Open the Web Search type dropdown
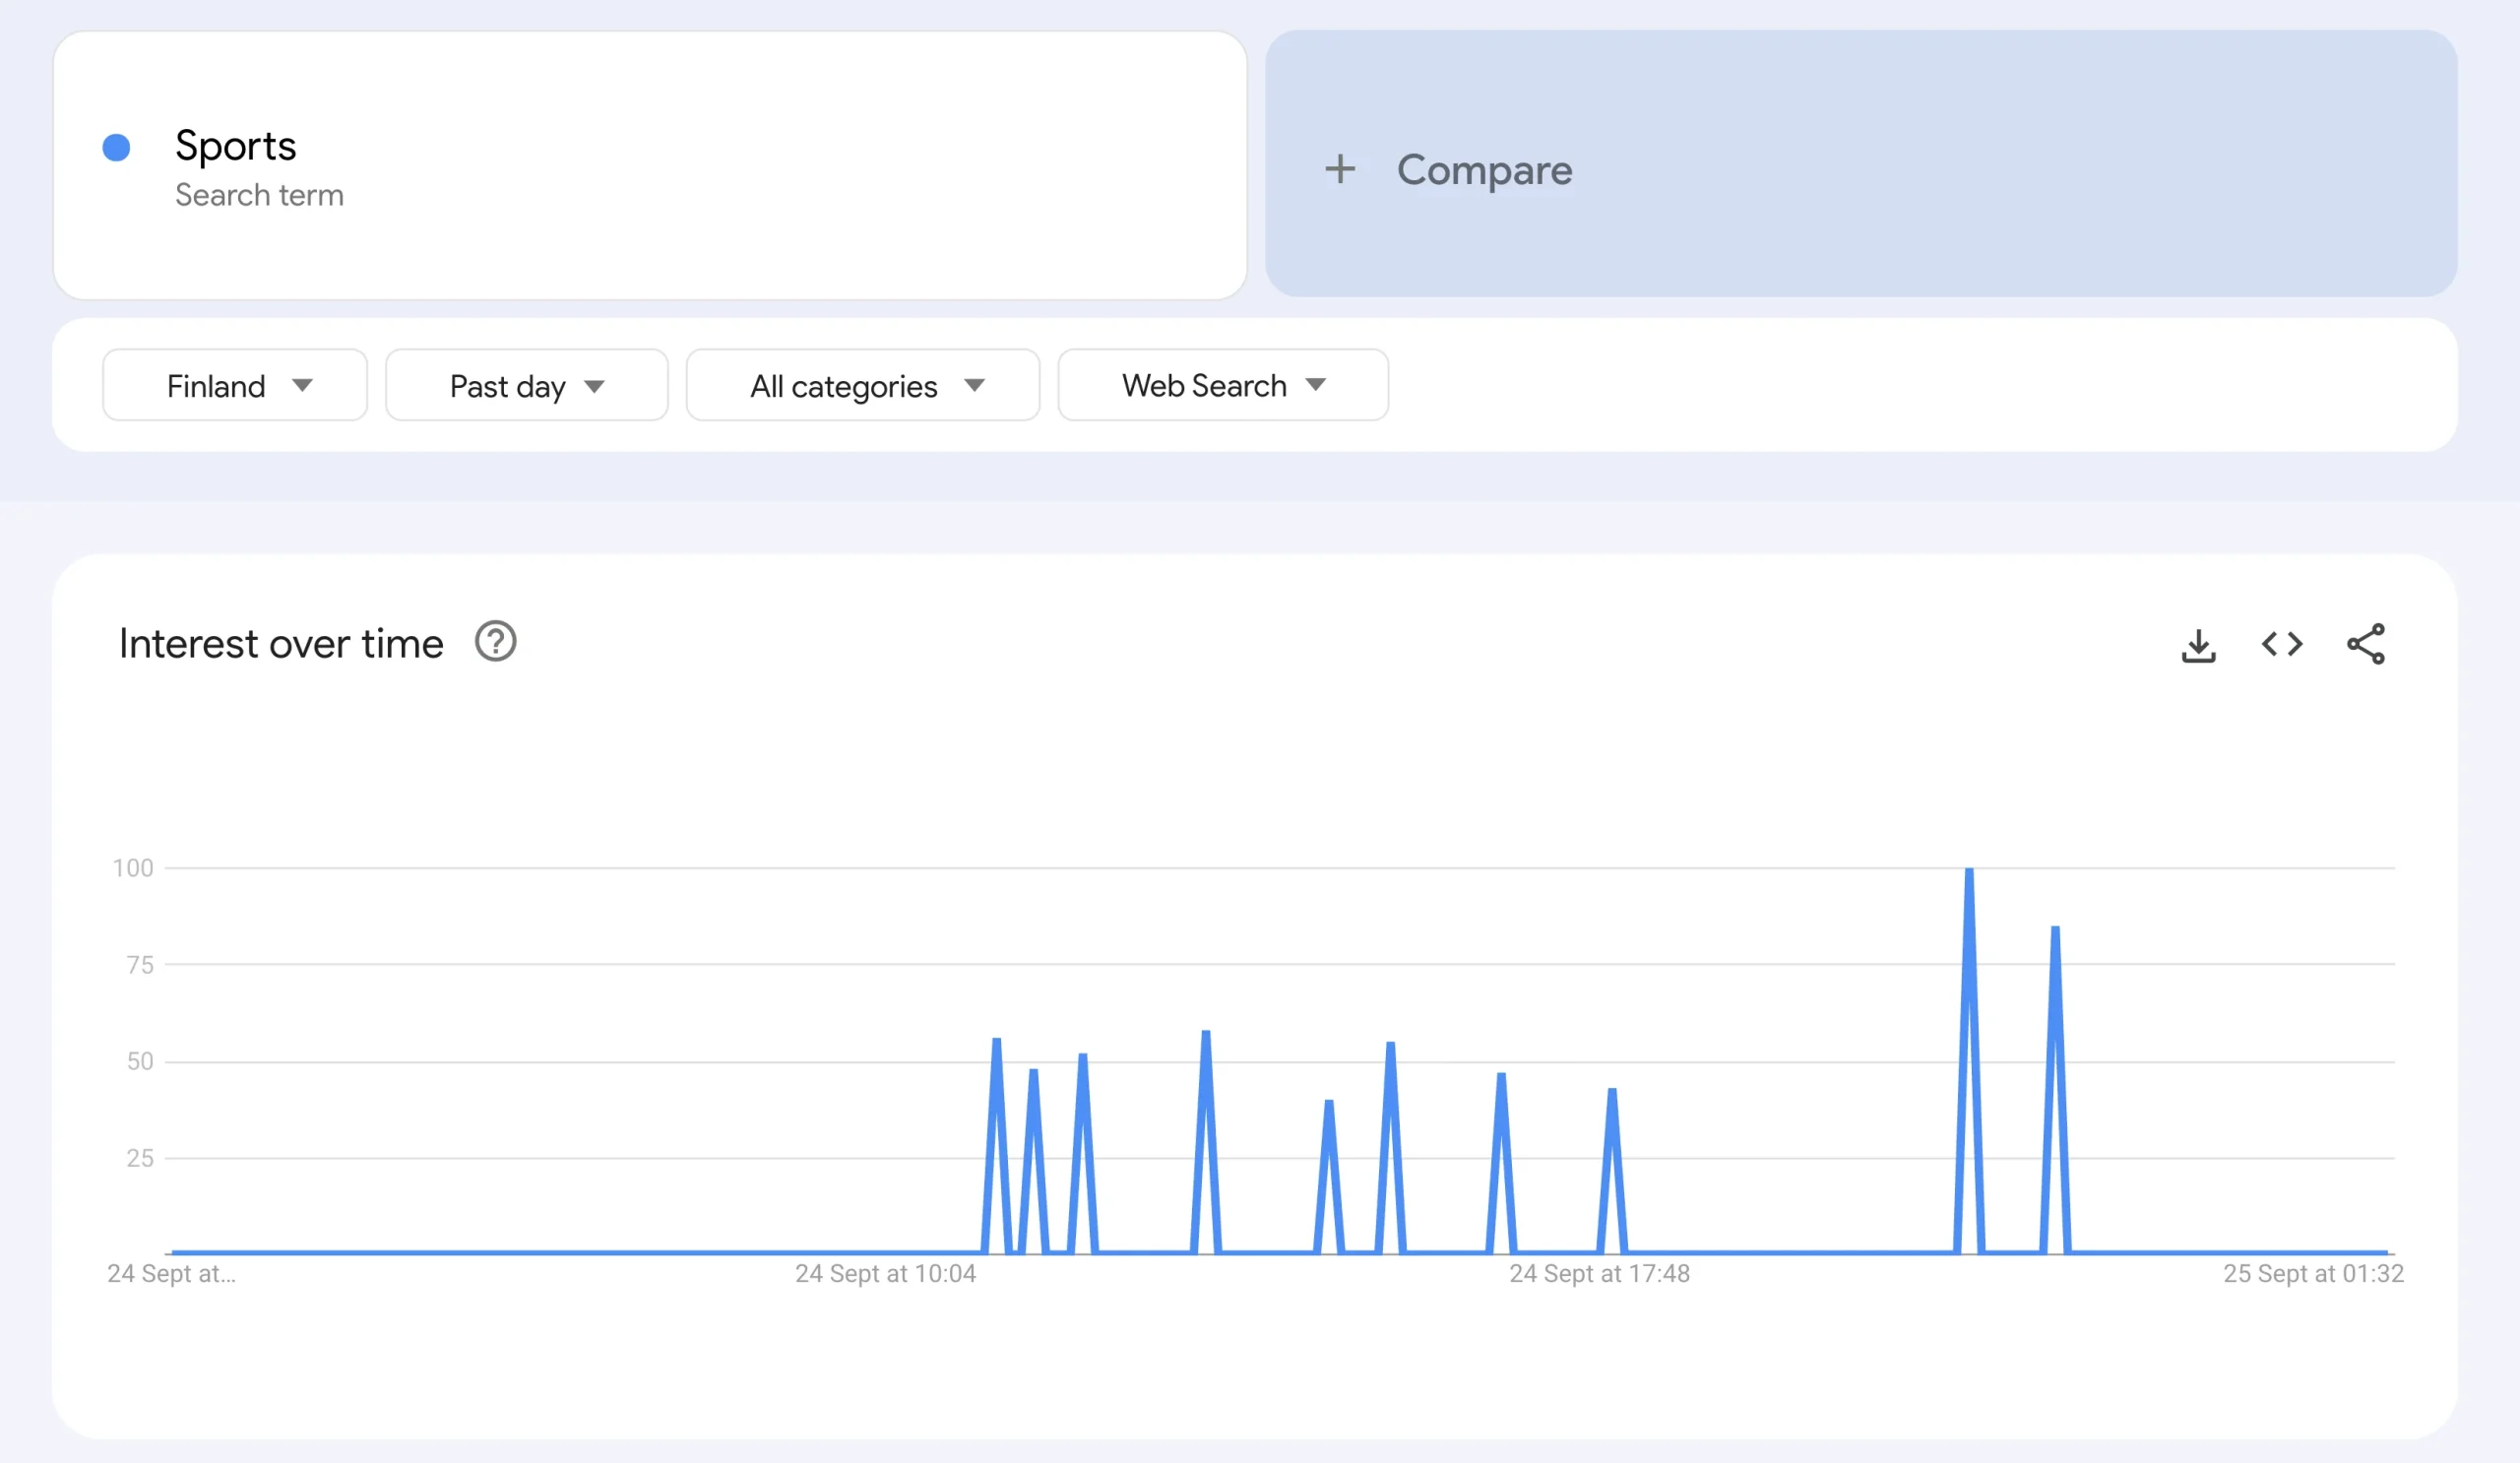The image size is (2520, 1463). (x=1223, y=385)
